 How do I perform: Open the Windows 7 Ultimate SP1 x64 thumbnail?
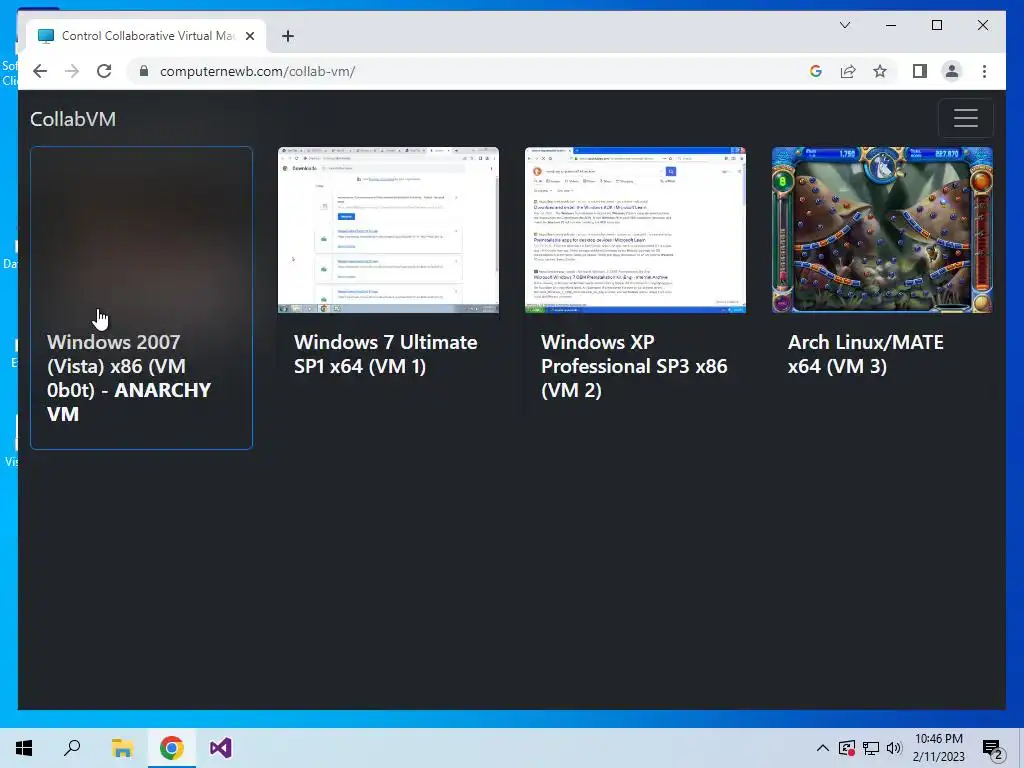389,230
